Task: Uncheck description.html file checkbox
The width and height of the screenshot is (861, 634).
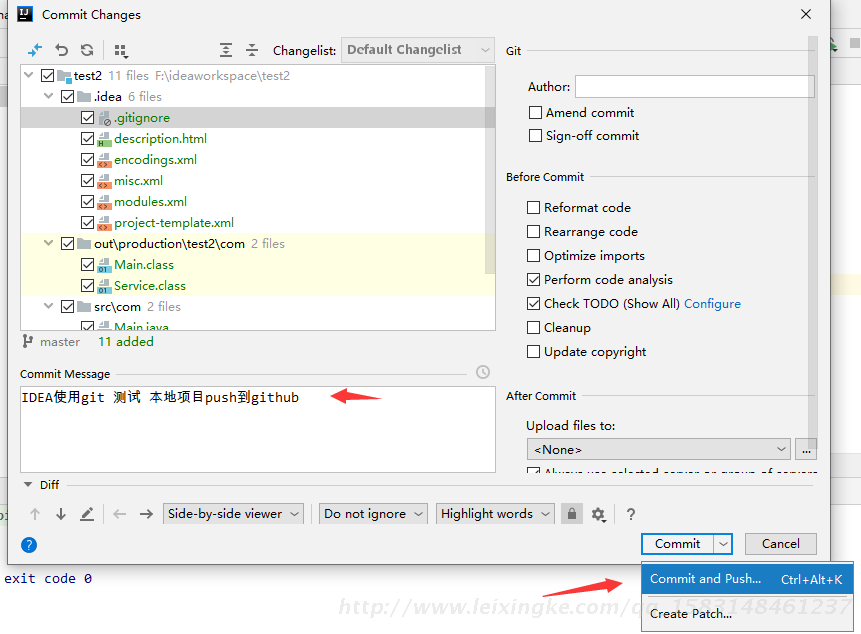Action: [87, 138]
